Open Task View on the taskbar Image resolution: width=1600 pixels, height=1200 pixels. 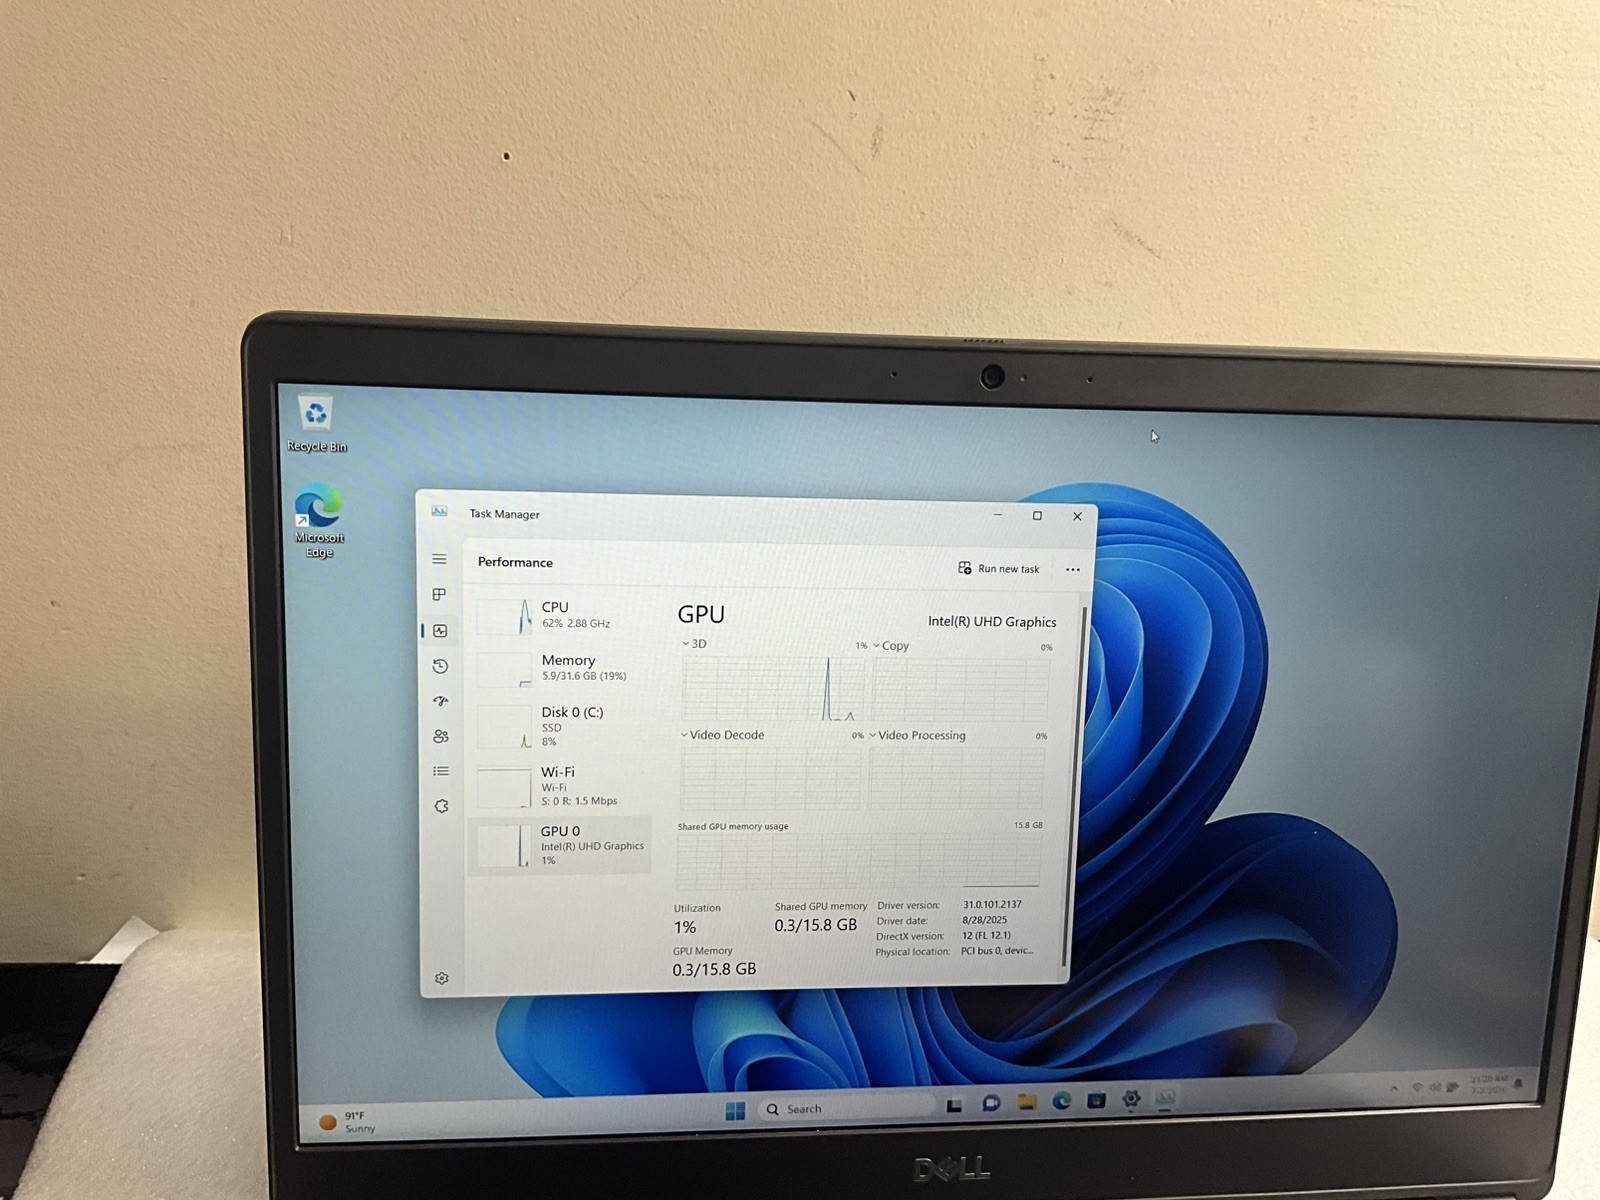pos(954,1105)
